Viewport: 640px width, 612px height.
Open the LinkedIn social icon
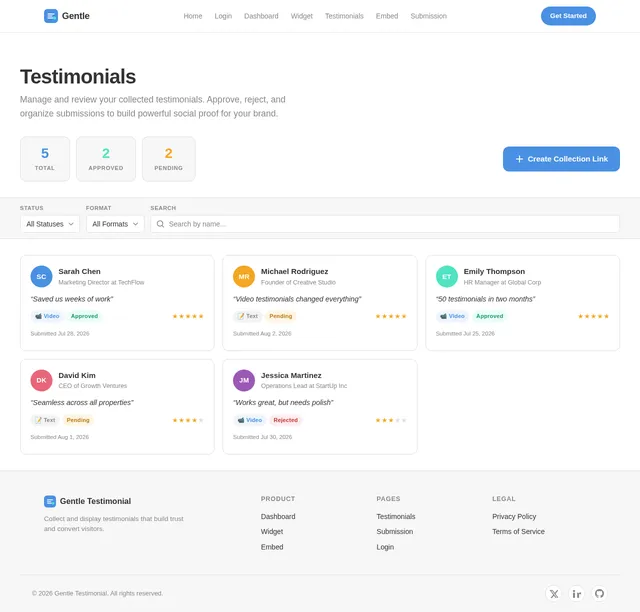(x=576, y=593)
